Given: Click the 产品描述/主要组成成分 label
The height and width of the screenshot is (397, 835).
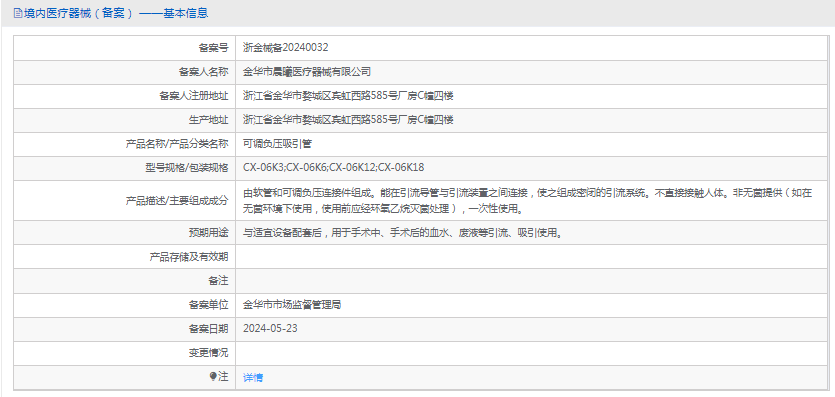Looking at the screenshot, I should point(177,201).
